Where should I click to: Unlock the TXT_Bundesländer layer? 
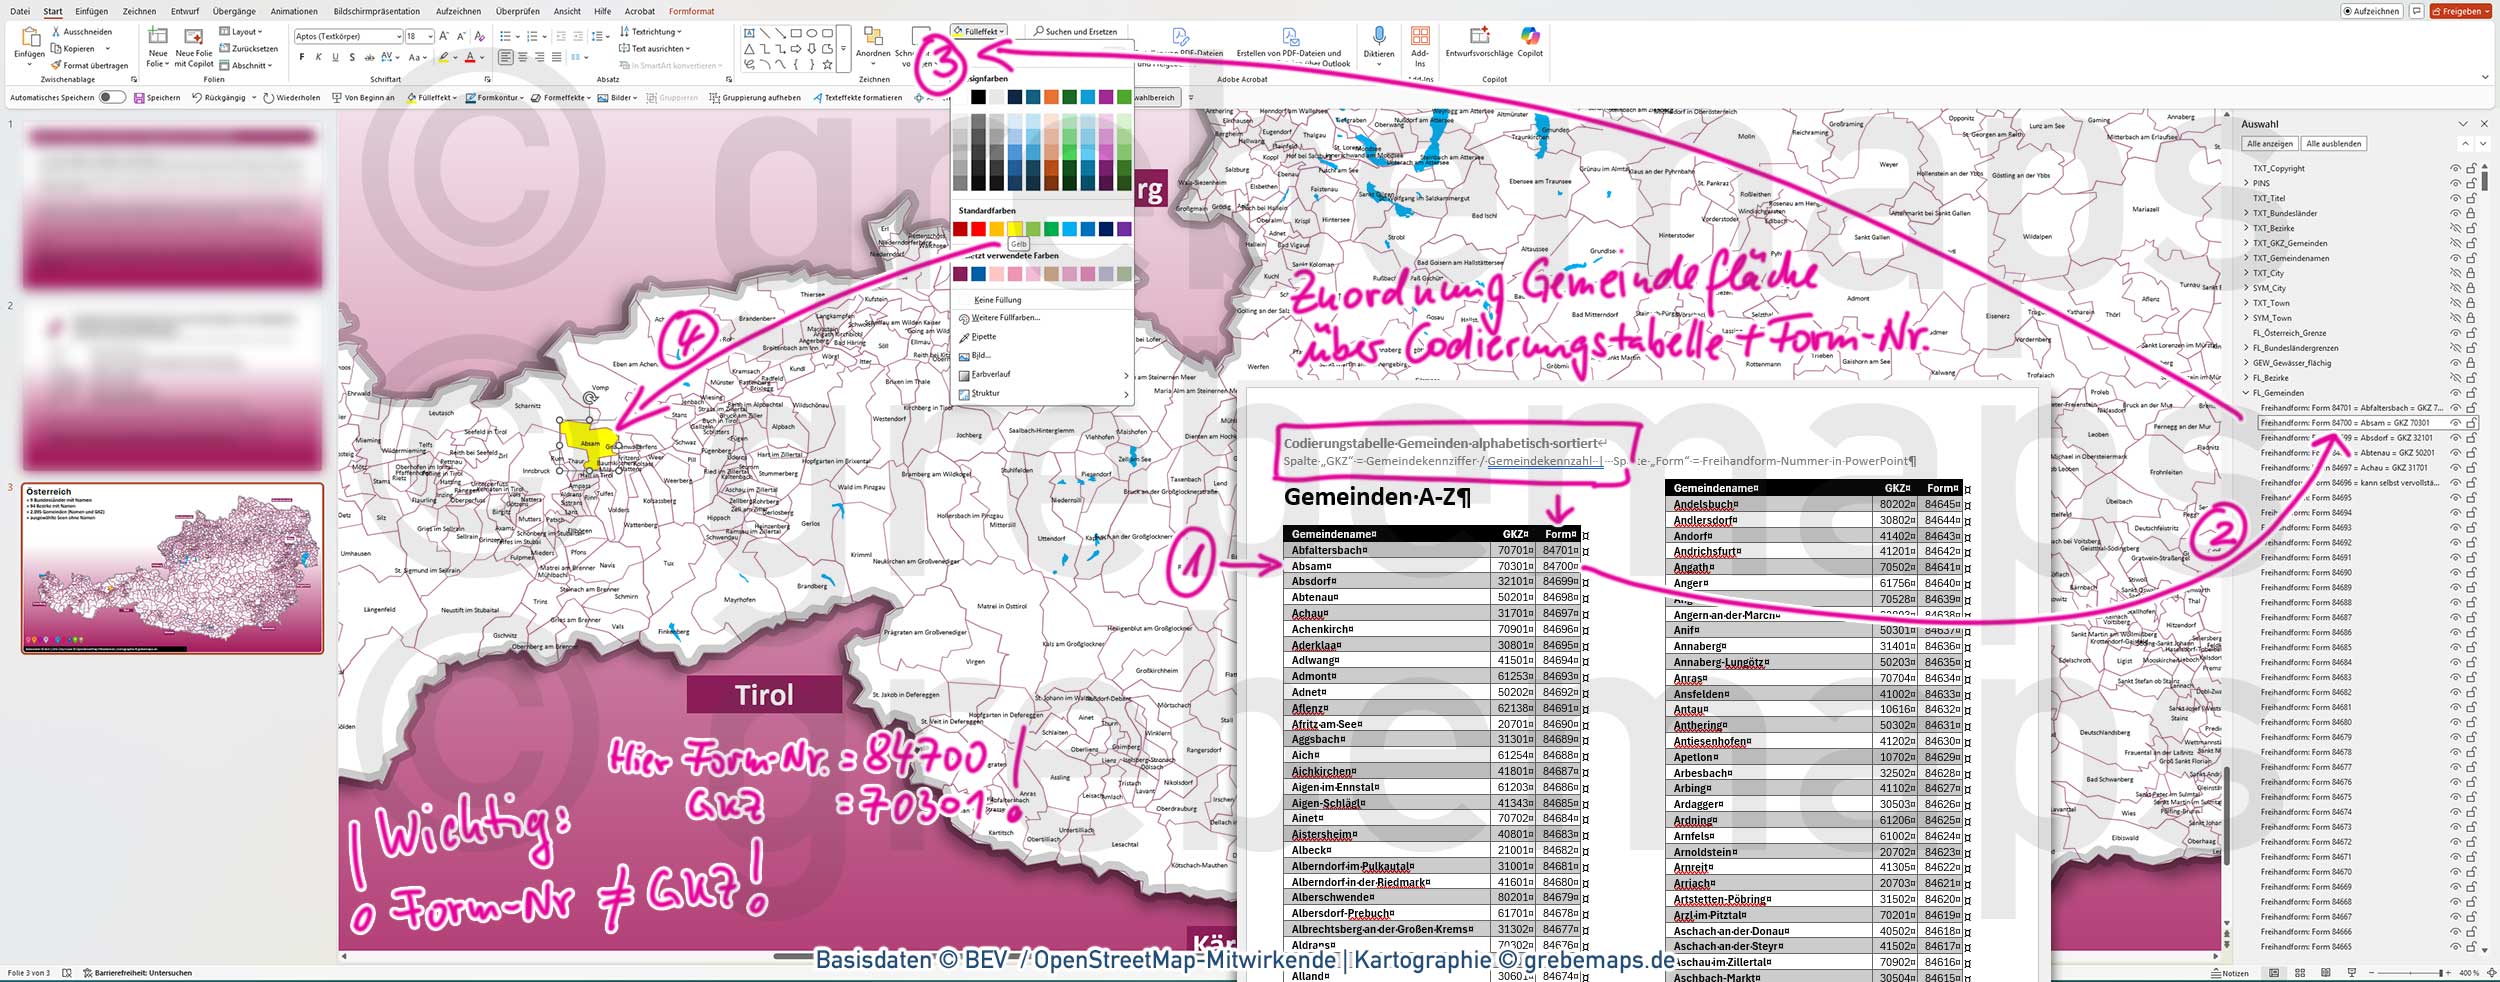(x=2471, y=214)
